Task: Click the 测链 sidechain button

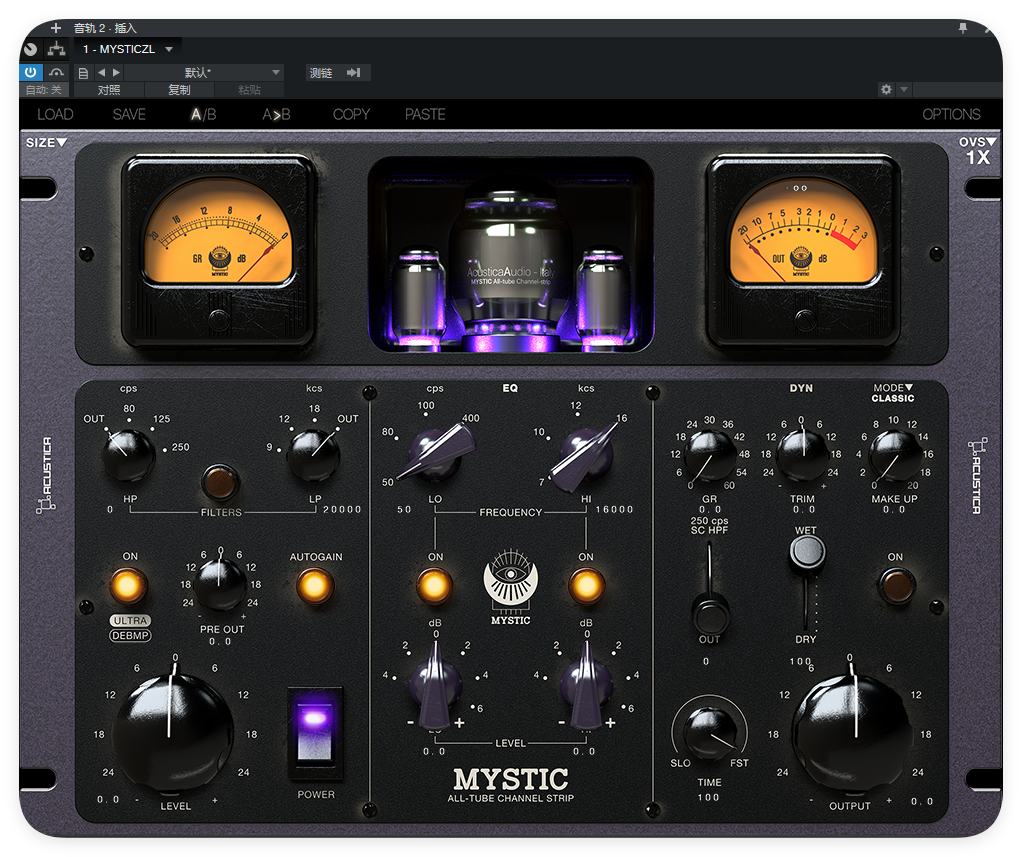Action: [x=321, y=72]
